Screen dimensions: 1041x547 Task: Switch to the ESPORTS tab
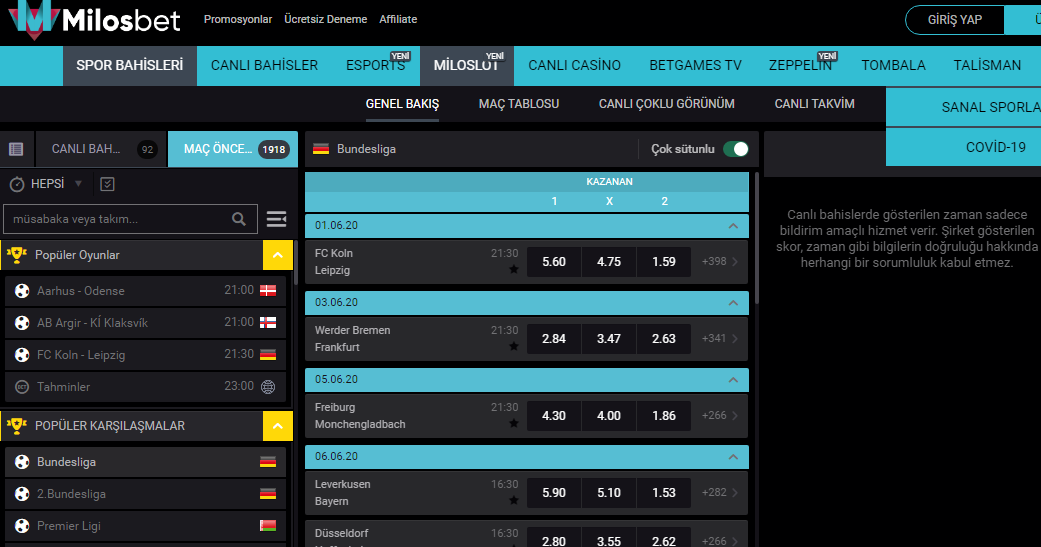(376, 66)
